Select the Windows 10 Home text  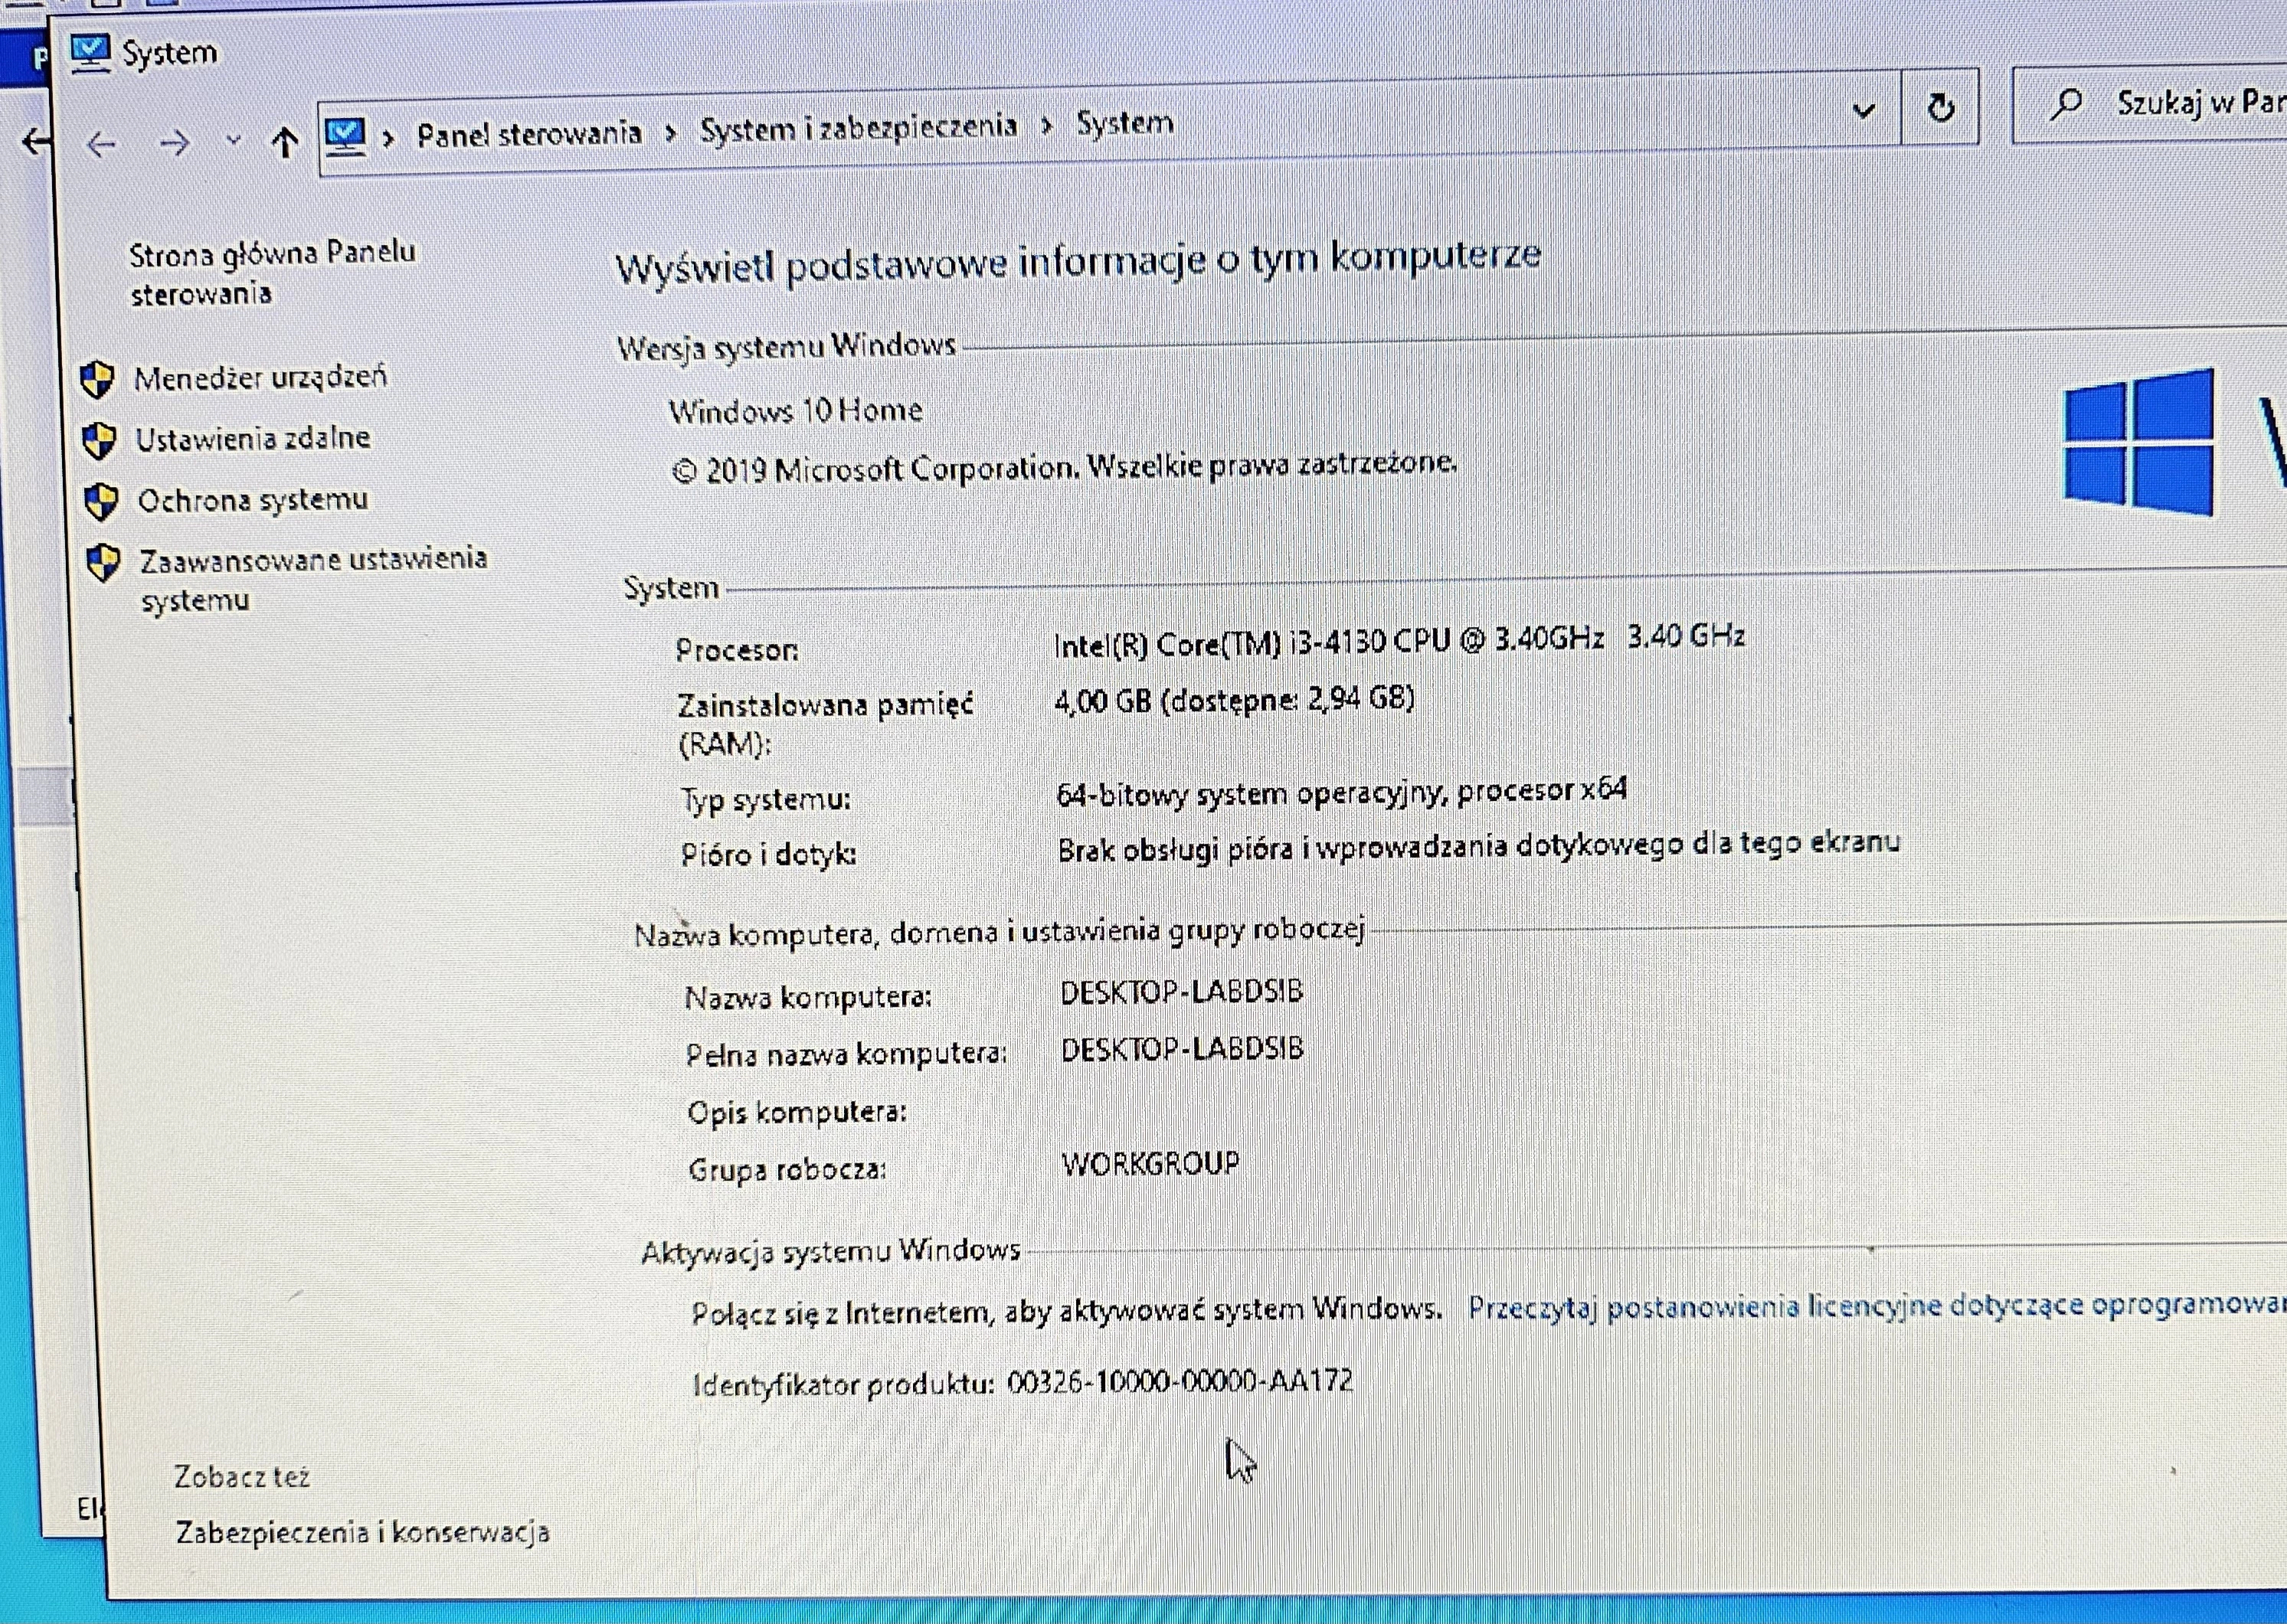[796, 410]
